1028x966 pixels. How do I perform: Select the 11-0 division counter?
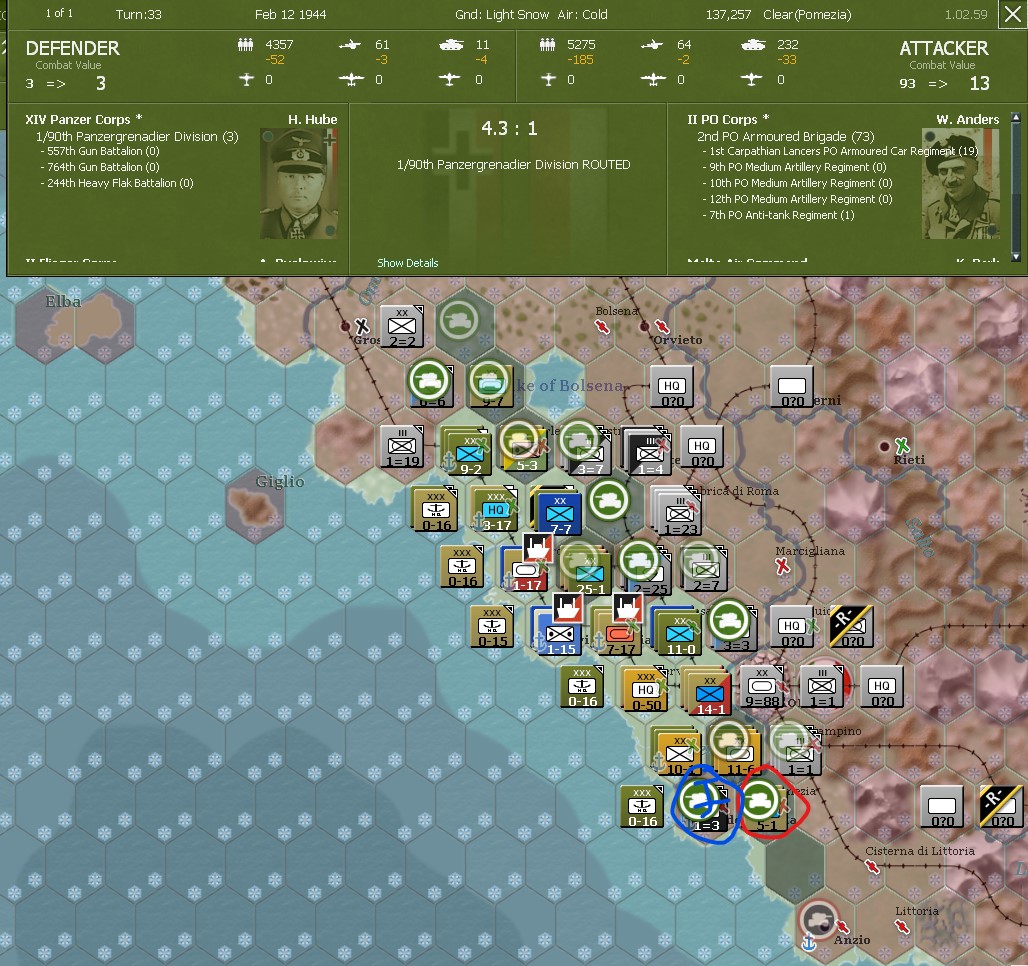tap(680, 634)
